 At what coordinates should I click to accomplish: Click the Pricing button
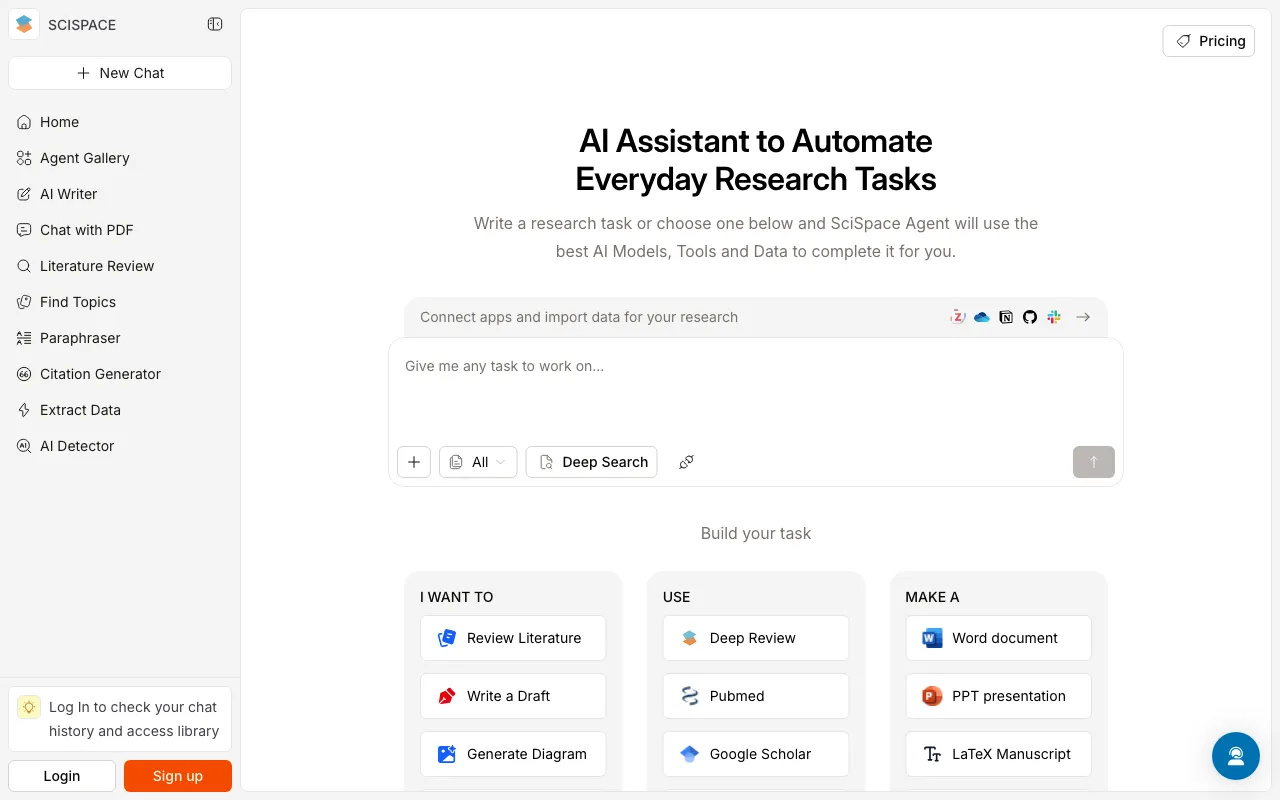click(1209, 41)
